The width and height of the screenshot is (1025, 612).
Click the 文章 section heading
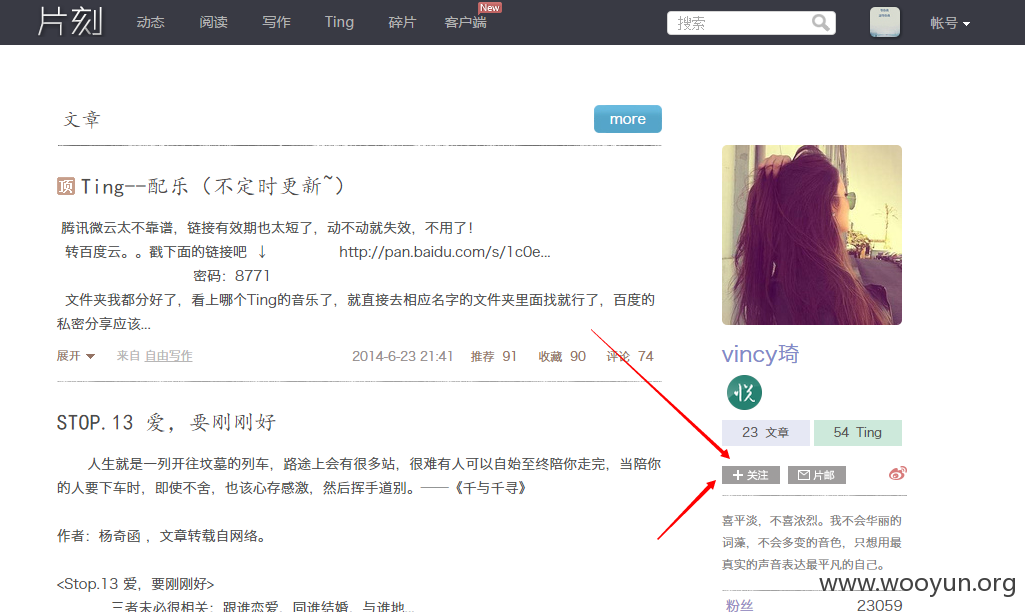pyautogui.click(x=82, y=119)
